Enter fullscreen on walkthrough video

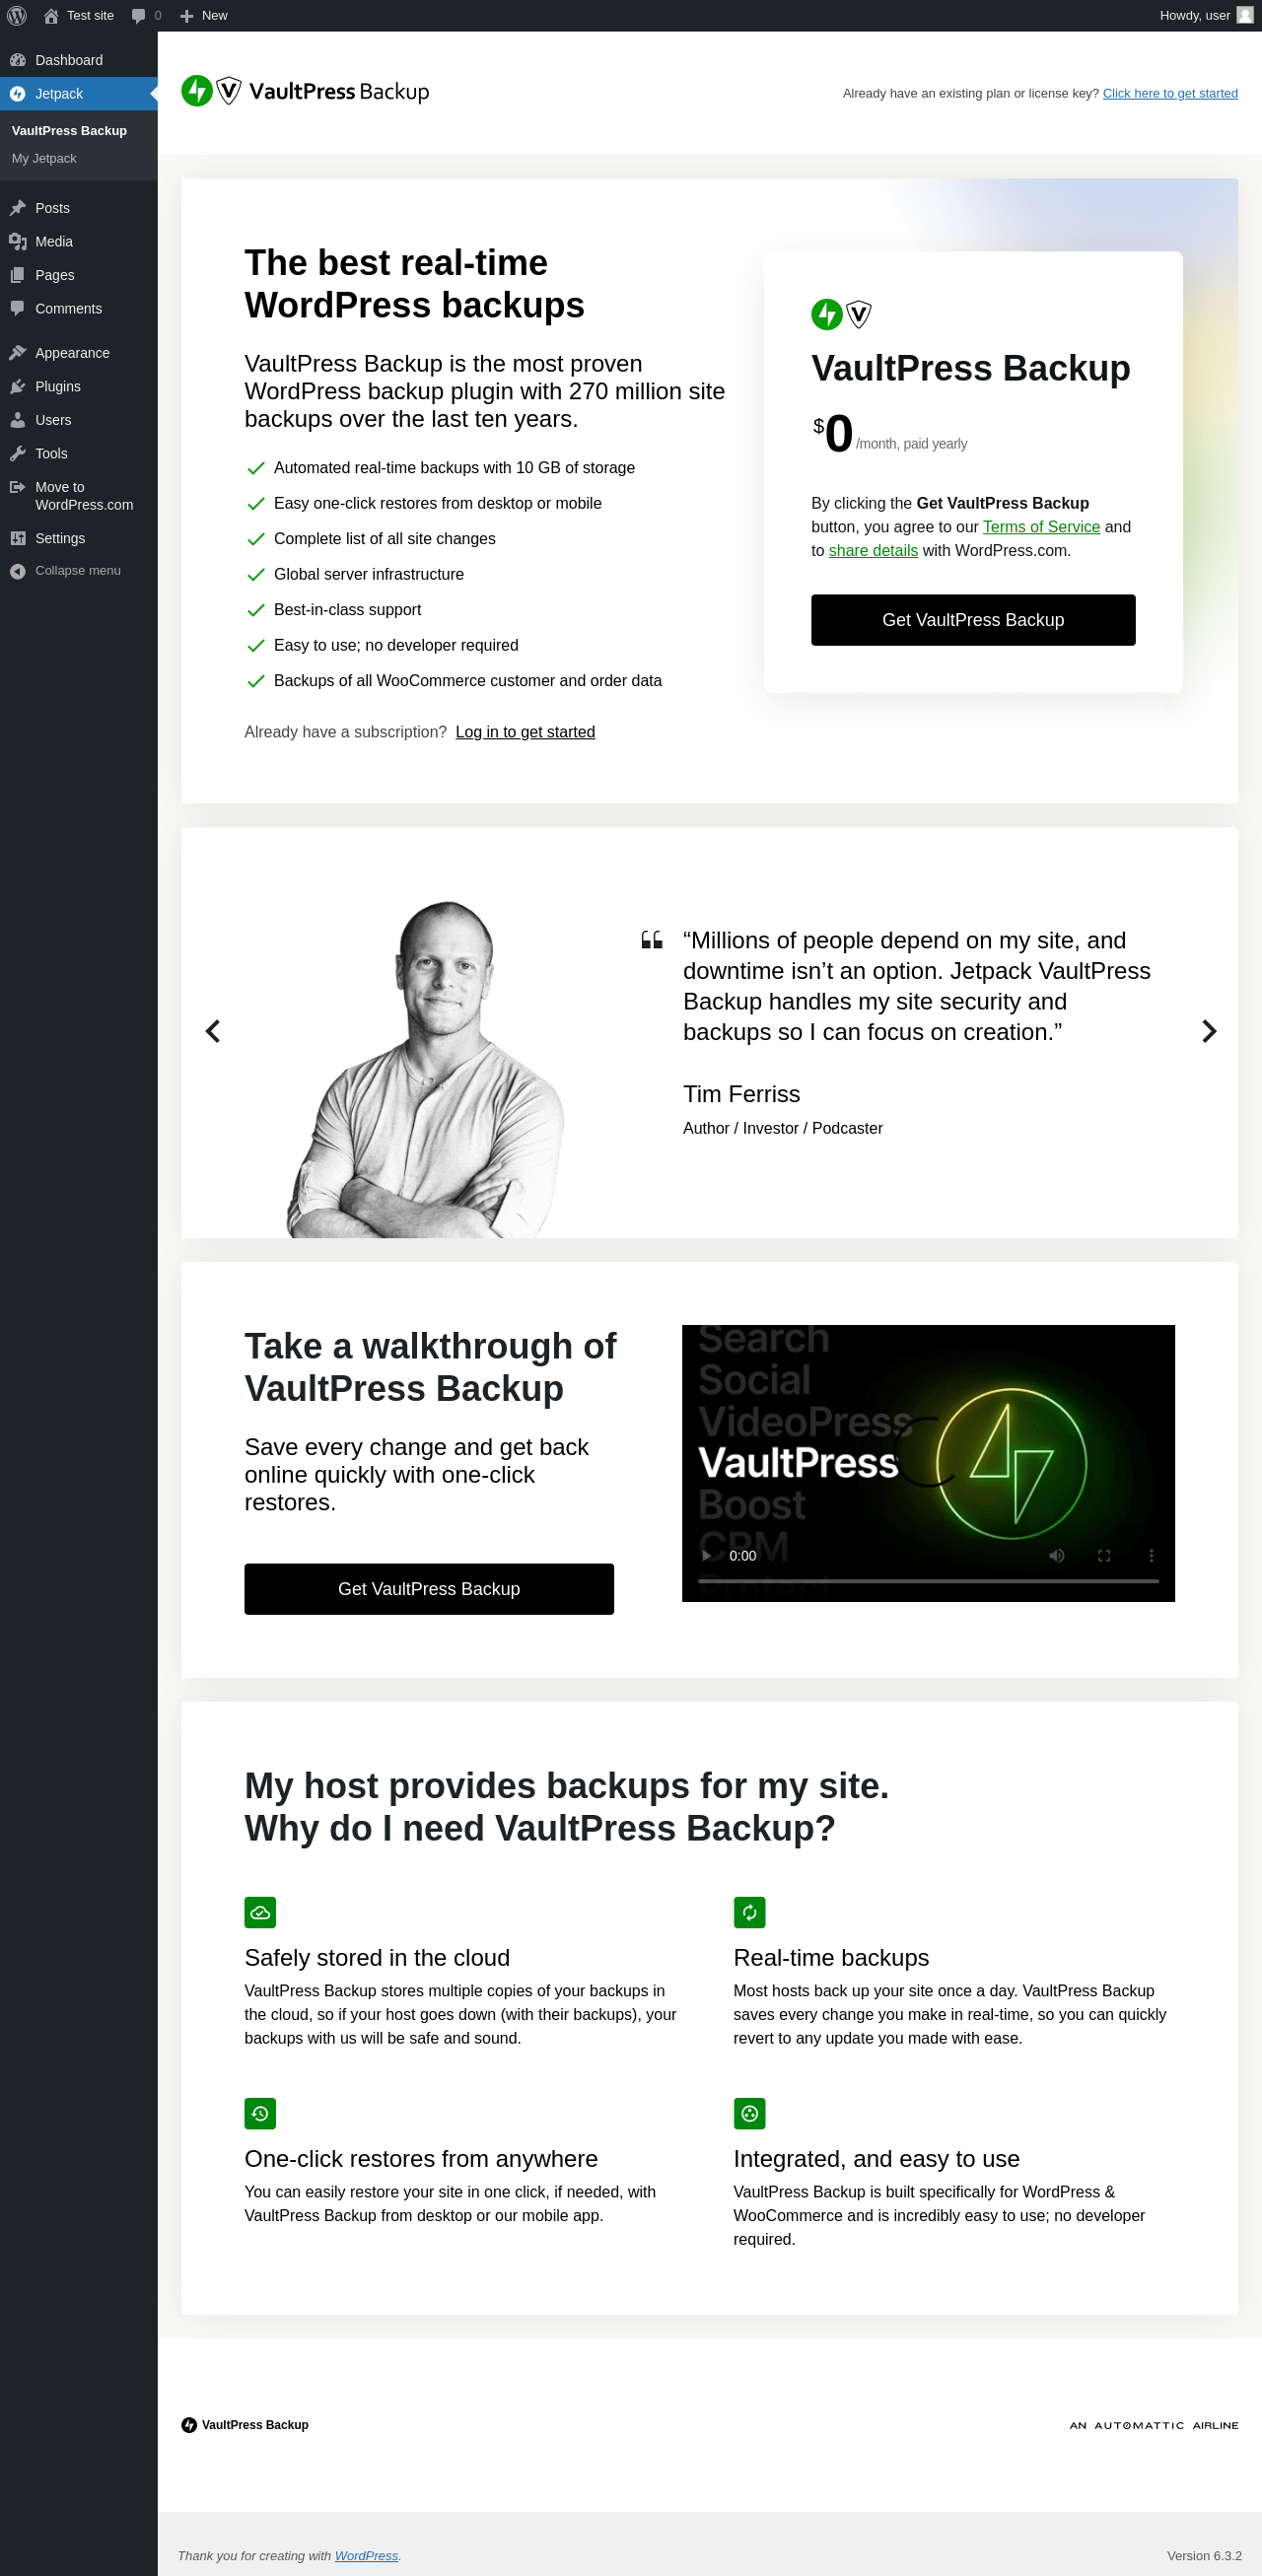(1104, 1555)
